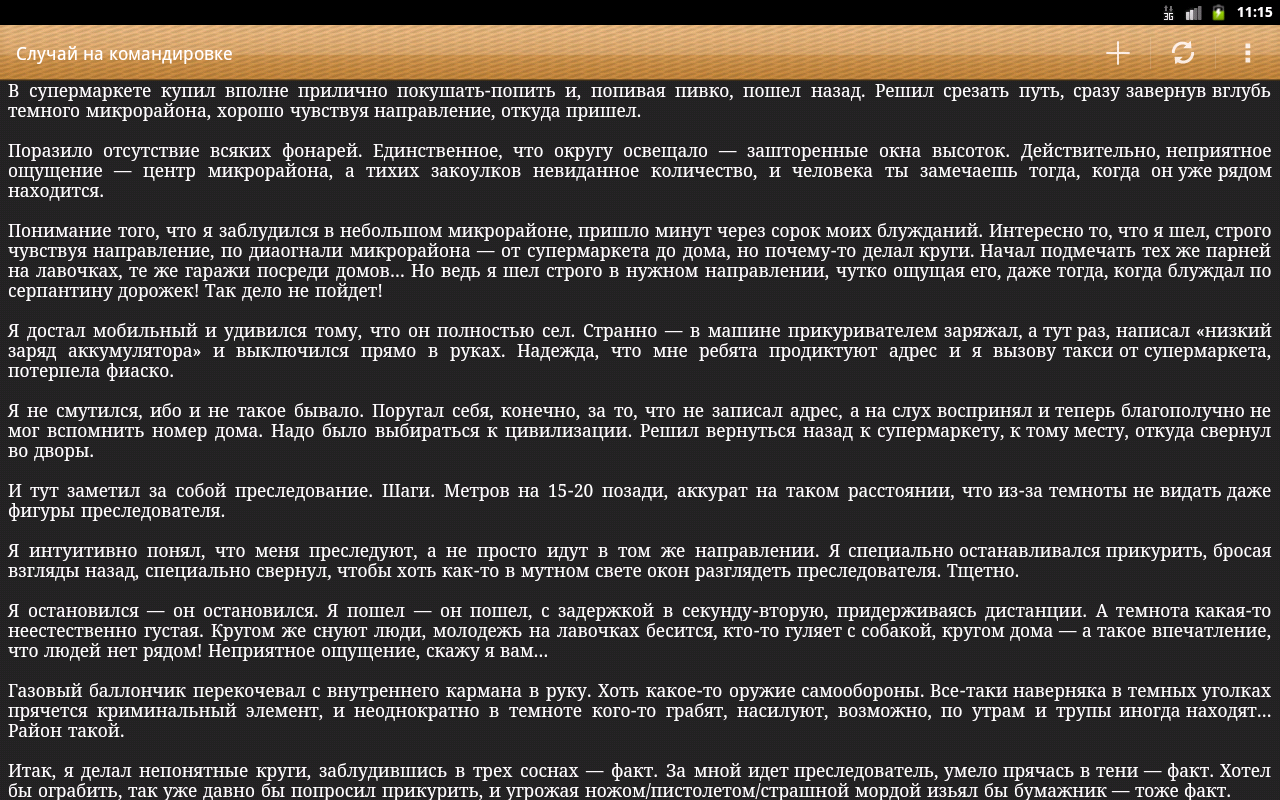Tap the quoted text «низкий заряд аккумулятора»

click(x=640, y=341)
